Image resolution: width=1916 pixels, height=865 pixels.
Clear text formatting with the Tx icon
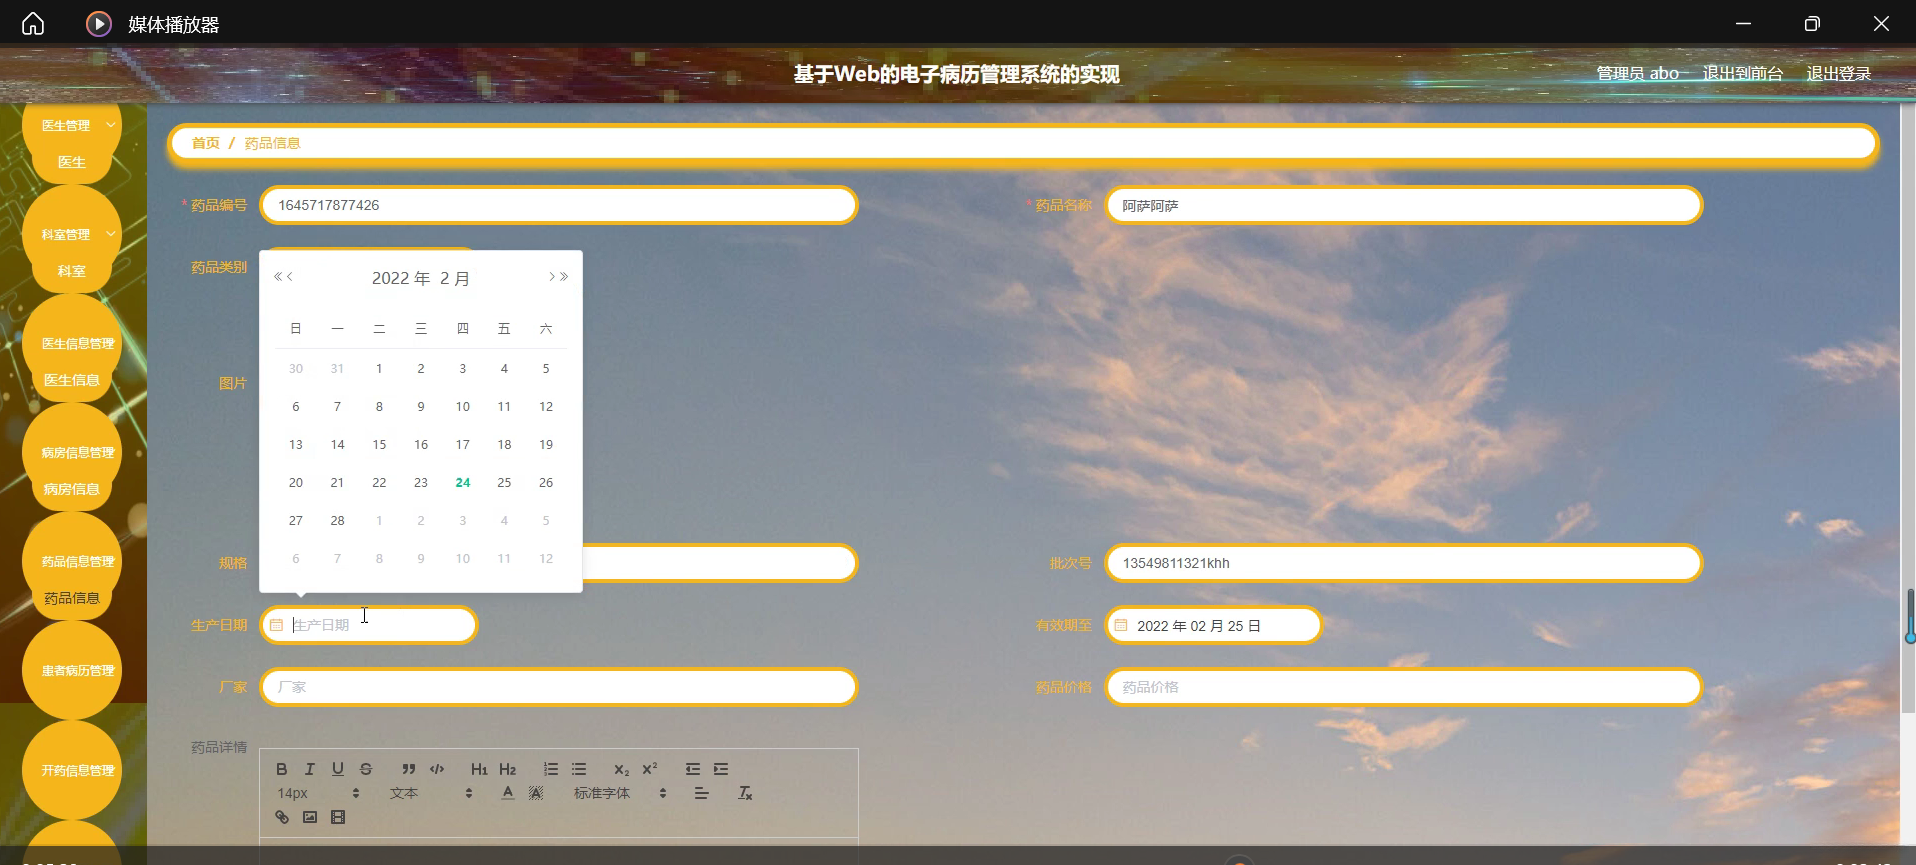pyautogui.click(x=745, y=793)
